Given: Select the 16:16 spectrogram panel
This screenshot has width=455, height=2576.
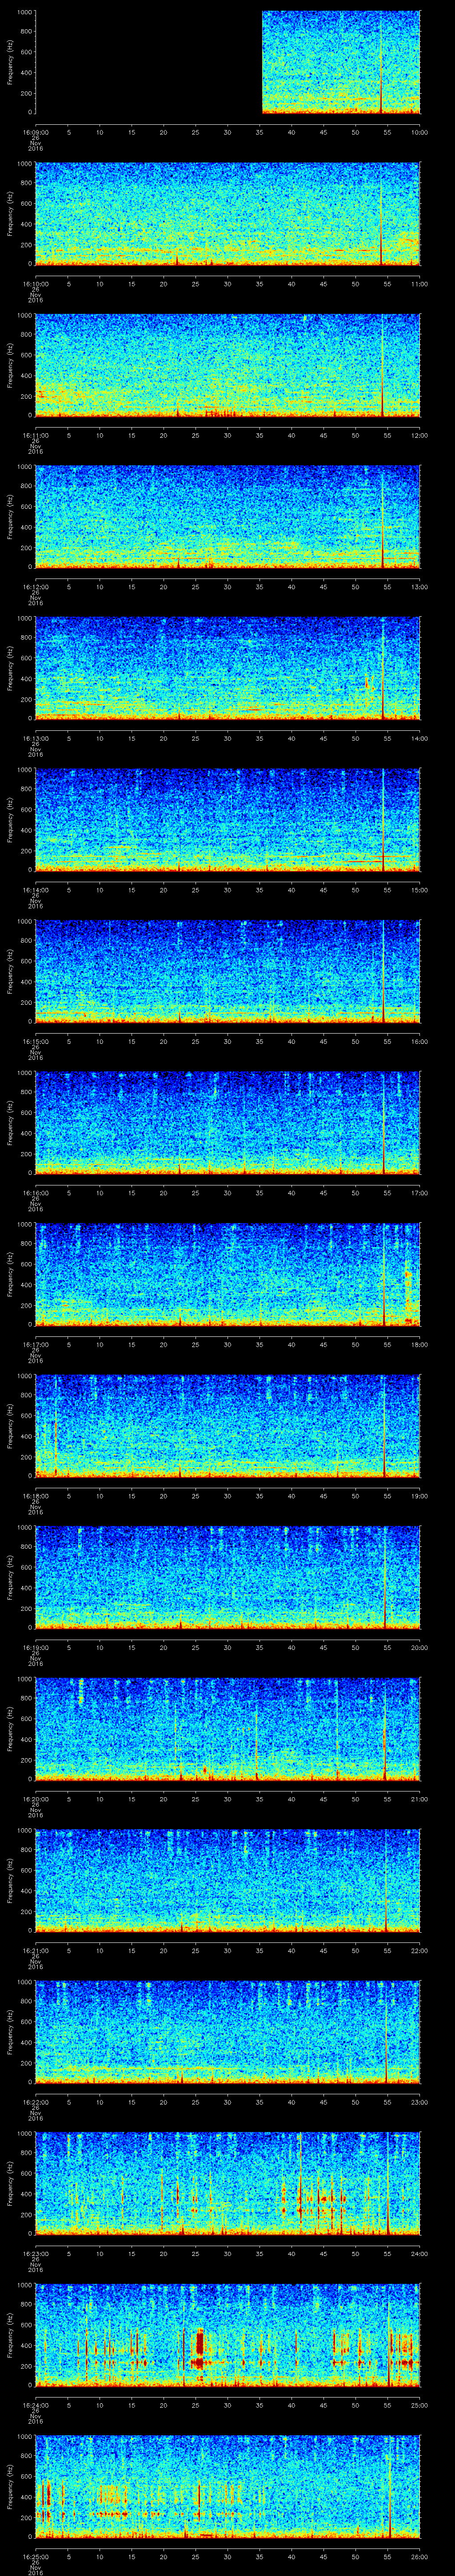Looking at the screenshot, I should [227, 1122].
